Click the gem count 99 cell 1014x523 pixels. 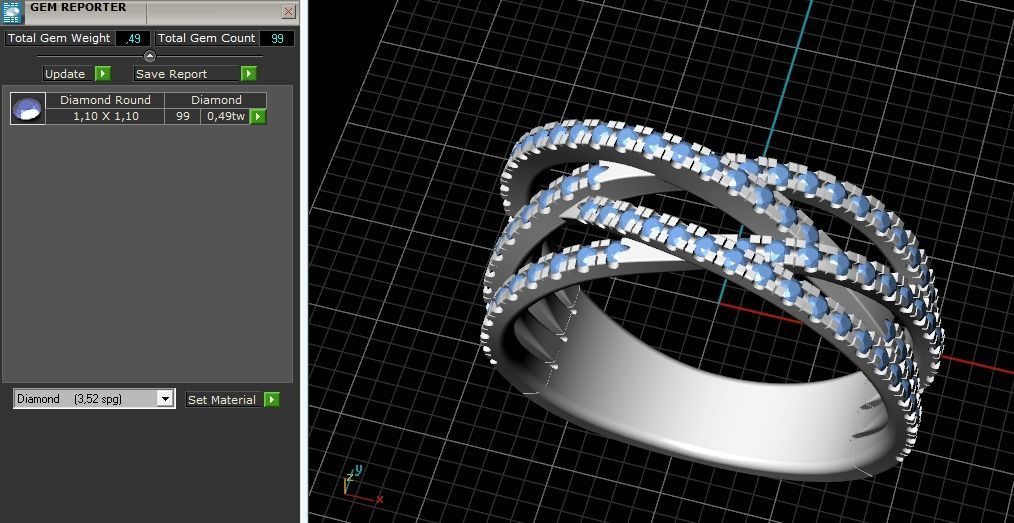(x=182, y=116)
